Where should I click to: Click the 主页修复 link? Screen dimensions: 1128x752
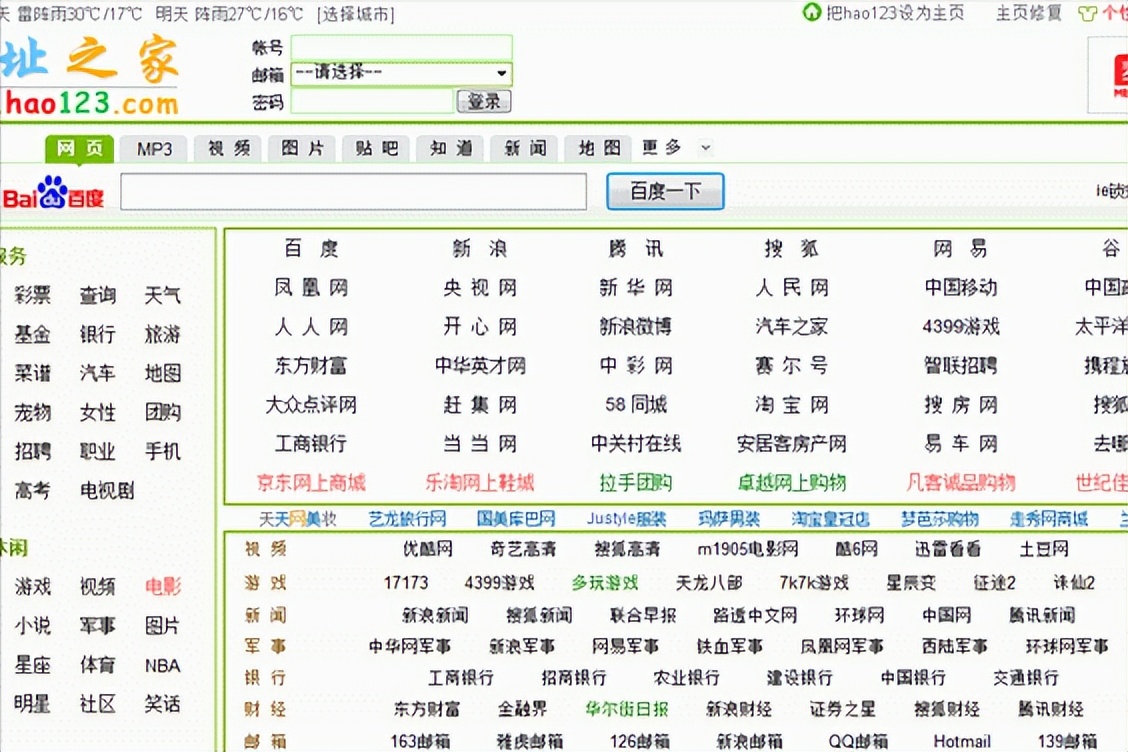(x=1028, y=12)
